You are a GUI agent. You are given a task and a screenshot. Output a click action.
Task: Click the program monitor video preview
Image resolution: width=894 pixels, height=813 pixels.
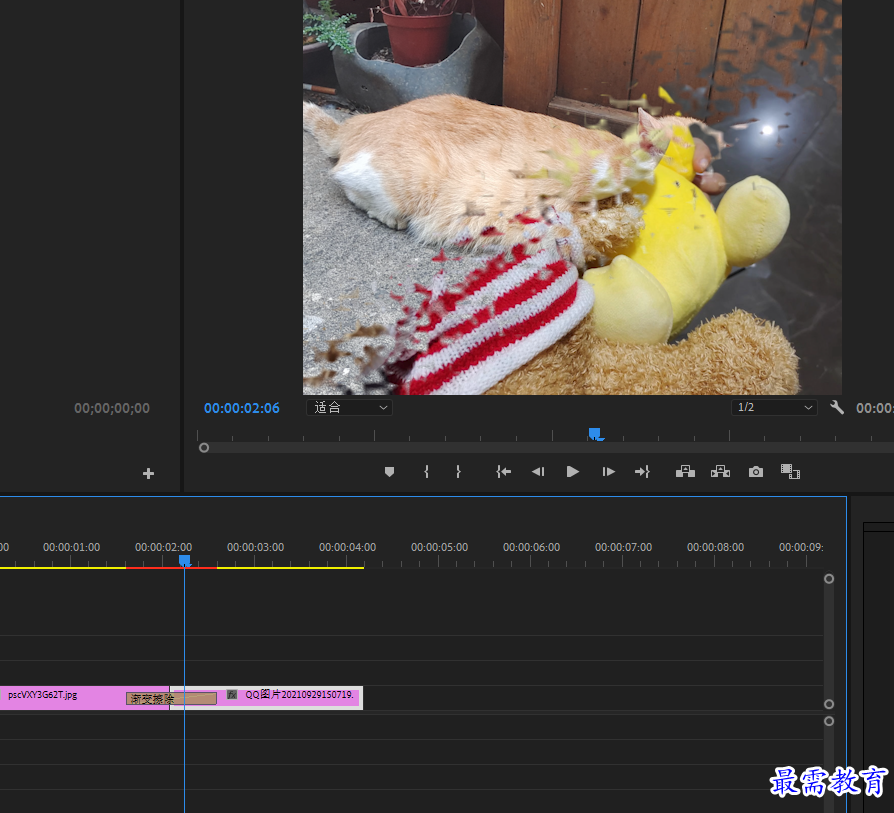(572, 197)
